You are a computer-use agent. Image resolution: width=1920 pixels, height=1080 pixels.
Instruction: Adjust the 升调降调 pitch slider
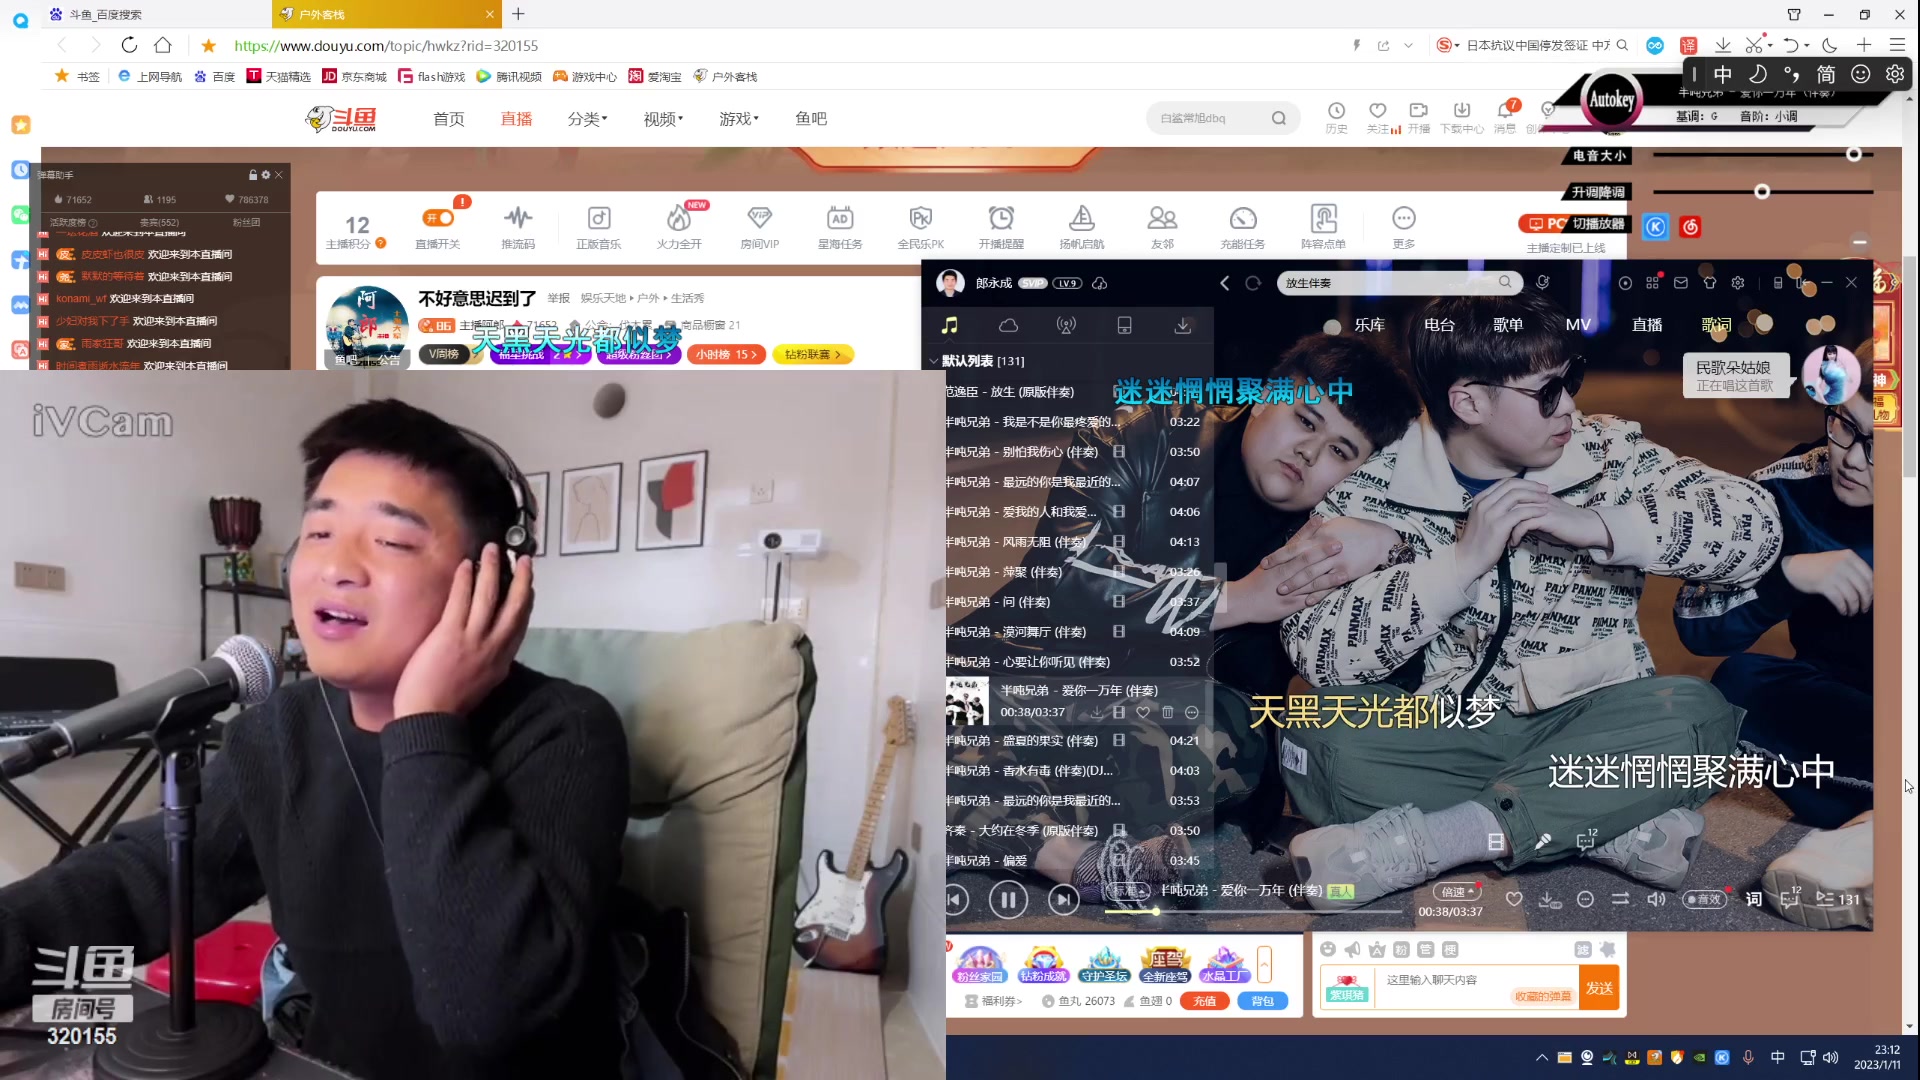tap(1762, 191)
